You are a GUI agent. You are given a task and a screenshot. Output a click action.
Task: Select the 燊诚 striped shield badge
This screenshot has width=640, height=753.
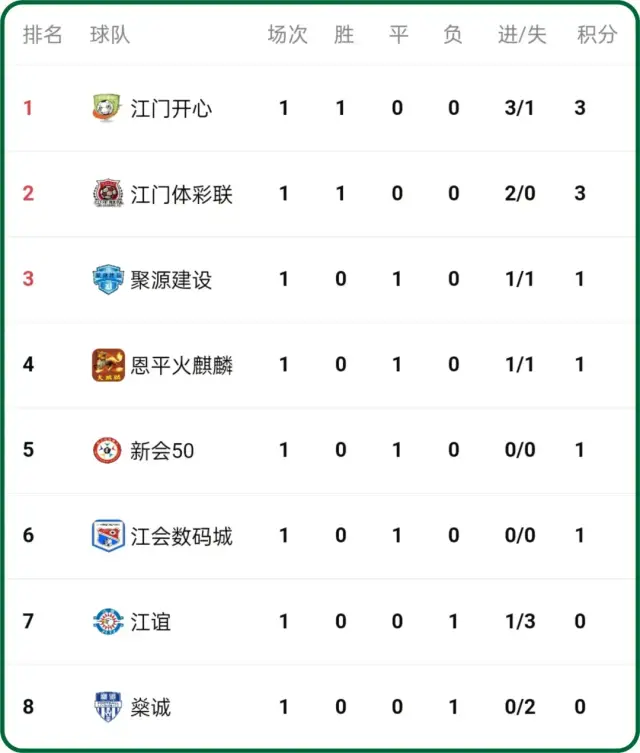108,707
